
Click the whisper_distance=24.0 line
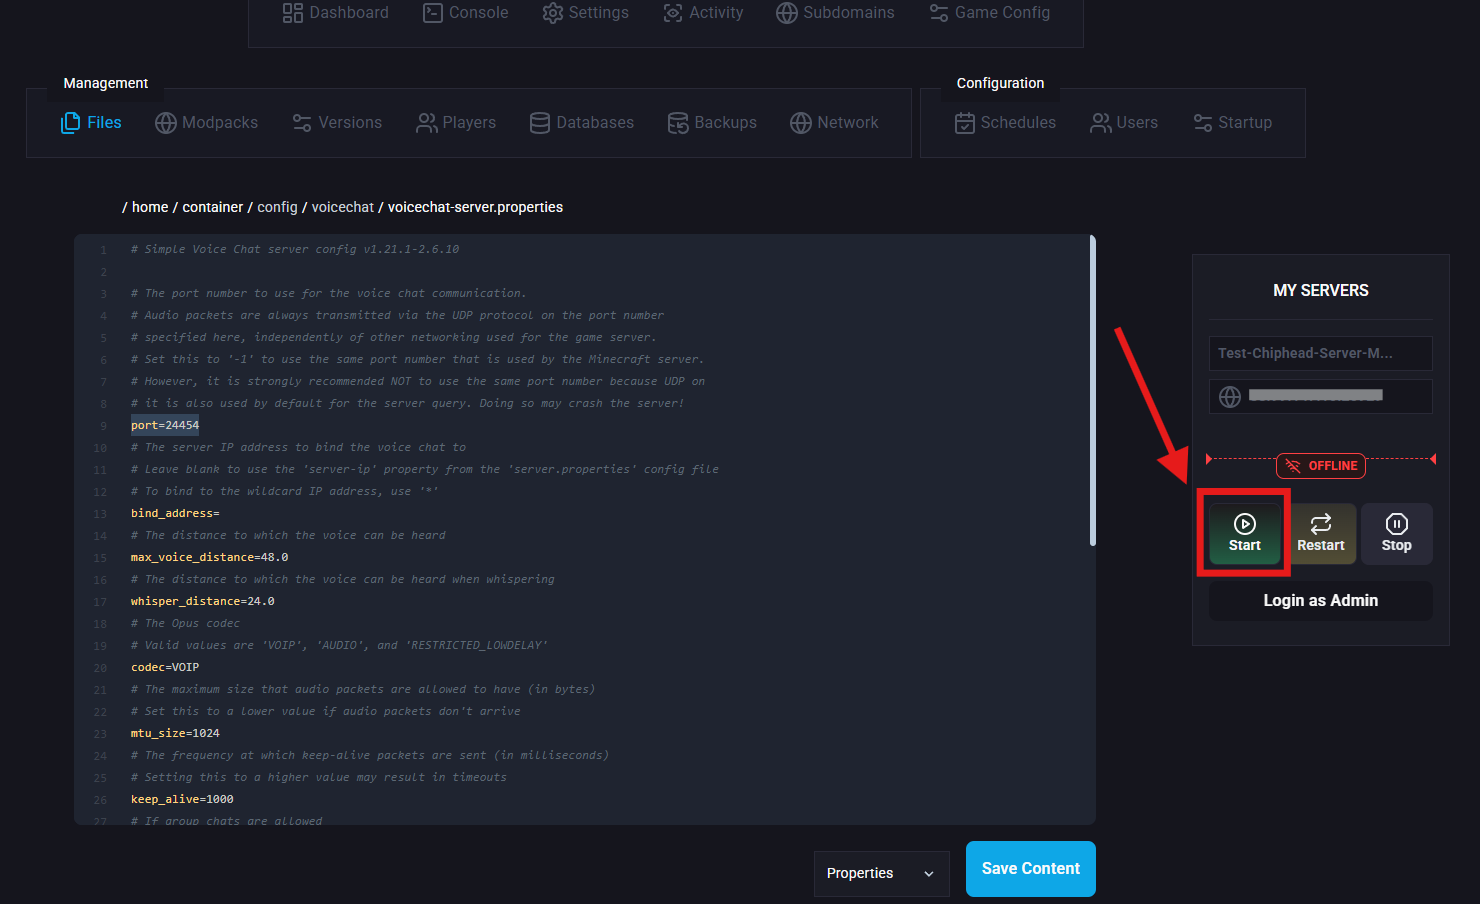(203, 601)
